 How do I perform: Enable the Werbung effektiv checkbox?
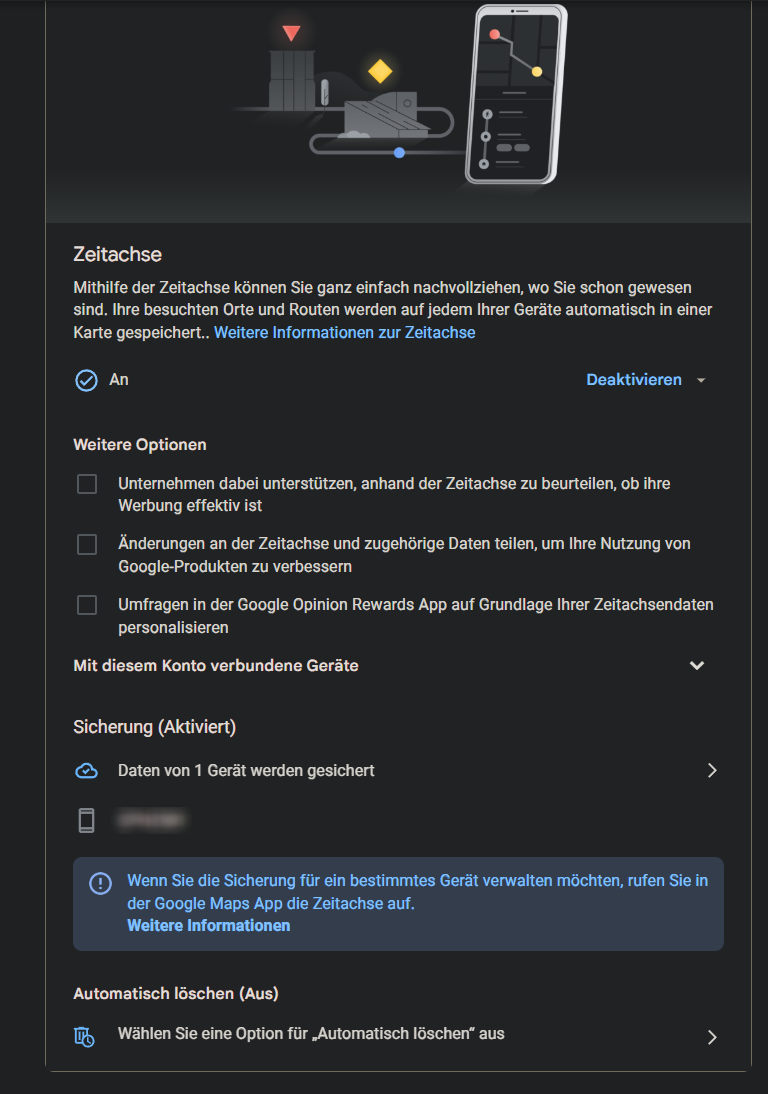point(87,484)
